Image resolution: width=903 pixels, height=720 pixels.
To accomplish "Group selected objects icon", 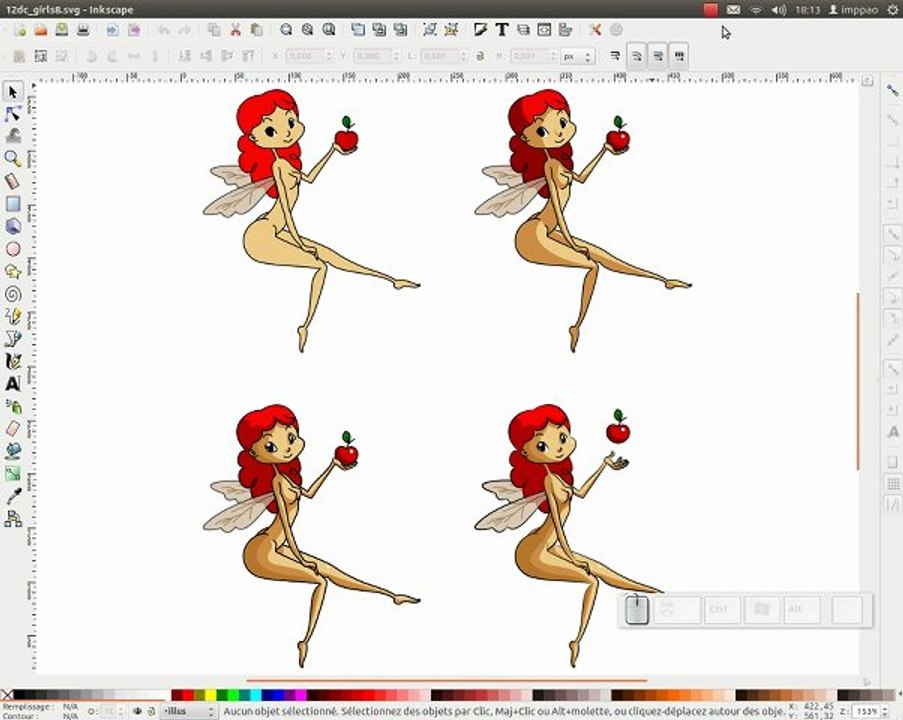I will pos(429,30).
